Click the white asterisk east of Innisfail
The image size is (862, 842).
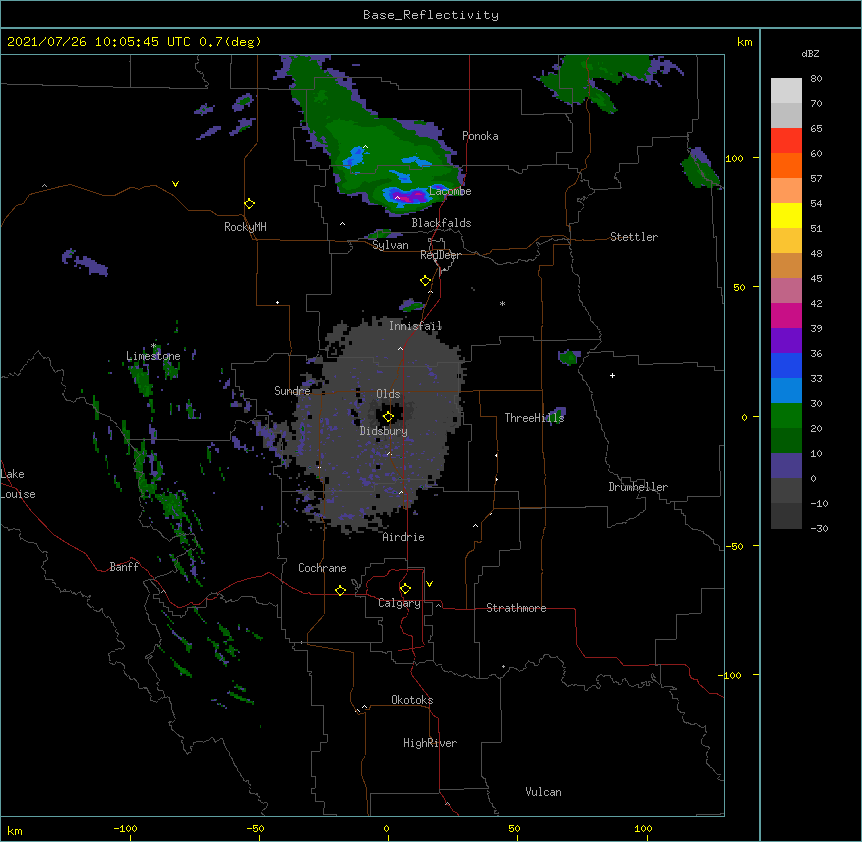502,304
